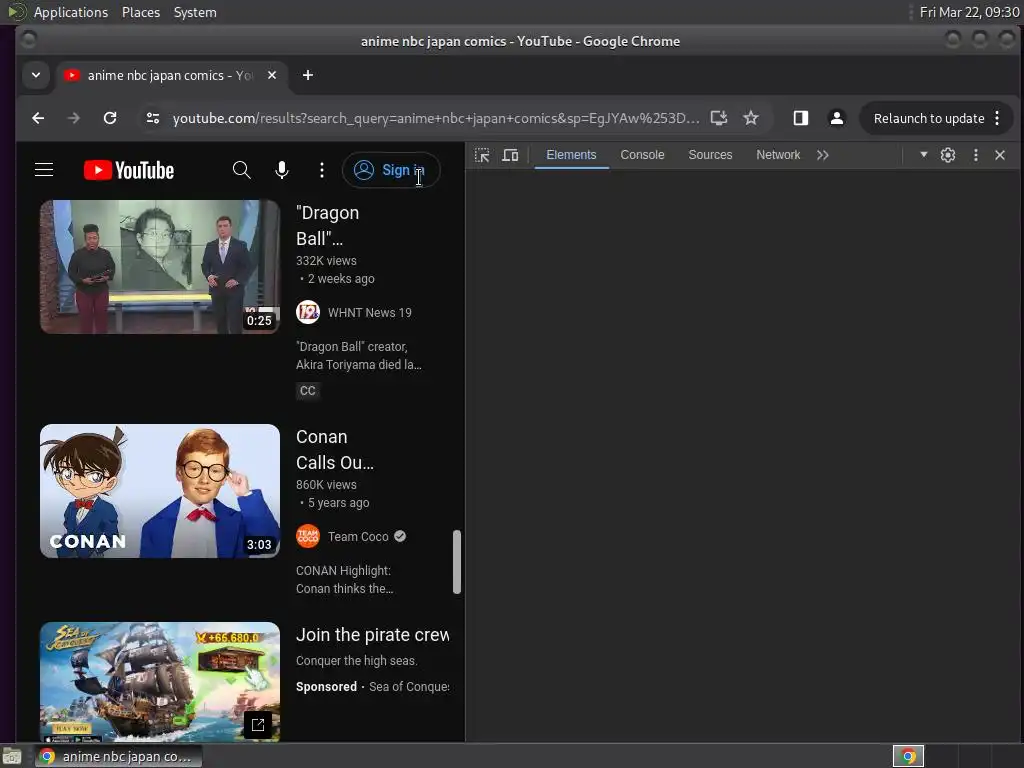The height and width of the screenshot is (768, 1024).
Task: Open the Places menu
Action: [140, 12]
